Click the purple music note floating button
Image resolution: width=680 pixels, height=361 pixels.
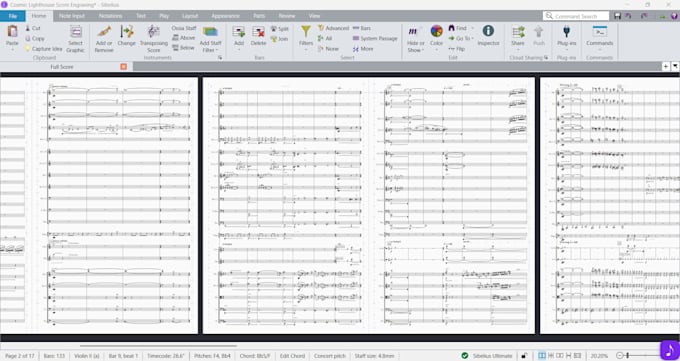coord(669,350)
